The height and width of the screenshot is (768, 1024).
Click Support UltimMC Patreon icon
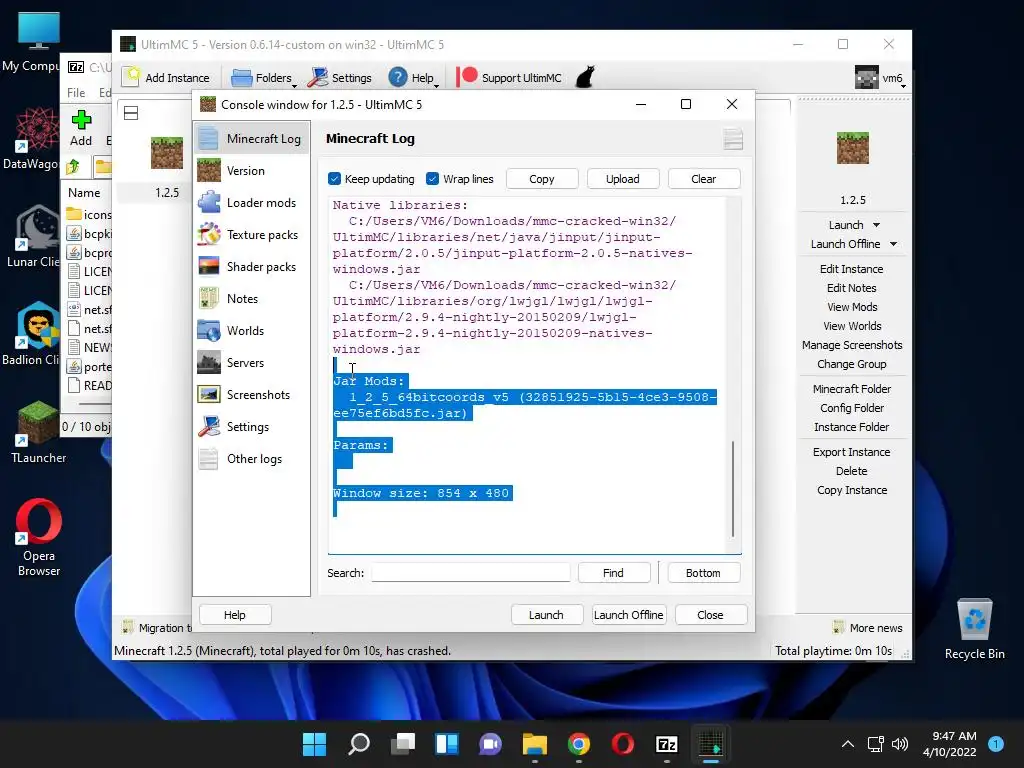[x=467, y=77]
